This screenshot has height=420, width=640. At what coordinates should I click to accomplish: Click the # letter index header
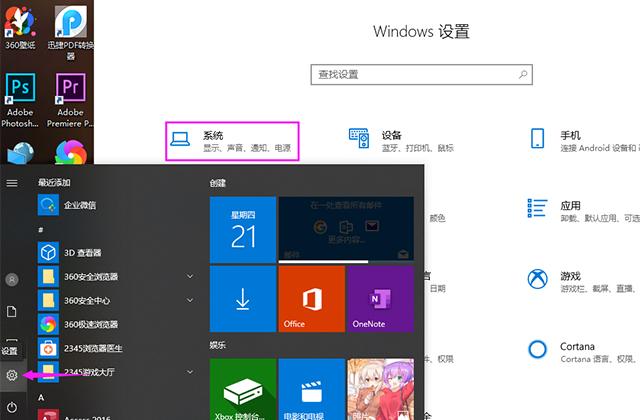[40, 230]
